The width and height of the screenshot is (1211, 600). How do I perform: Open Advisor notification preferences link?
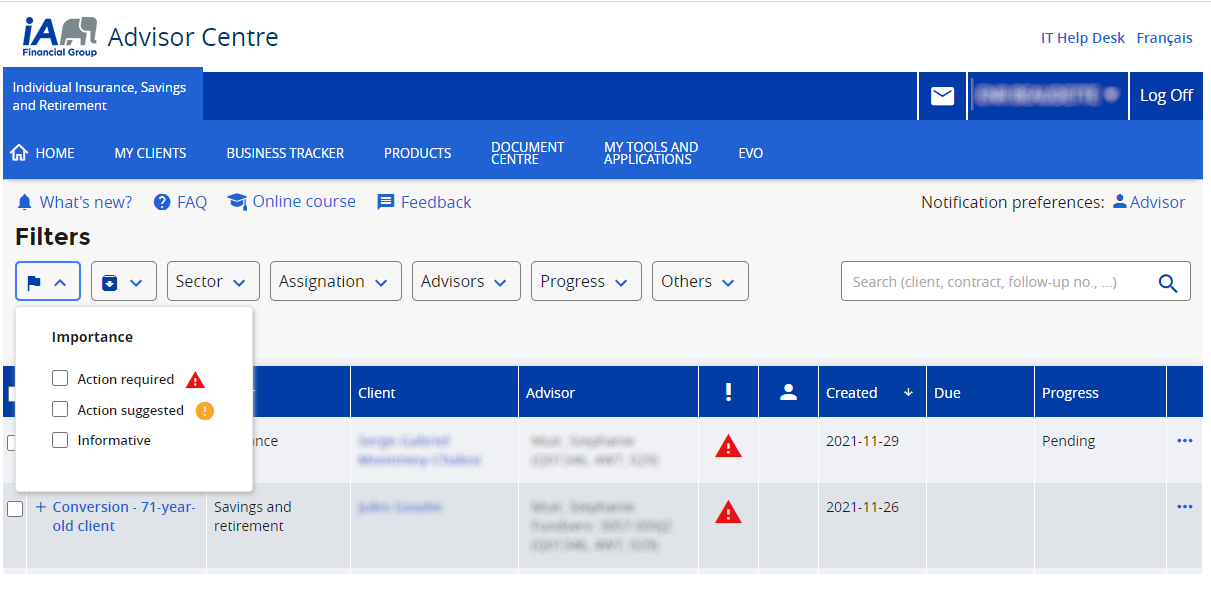[x=1149, y=202]
